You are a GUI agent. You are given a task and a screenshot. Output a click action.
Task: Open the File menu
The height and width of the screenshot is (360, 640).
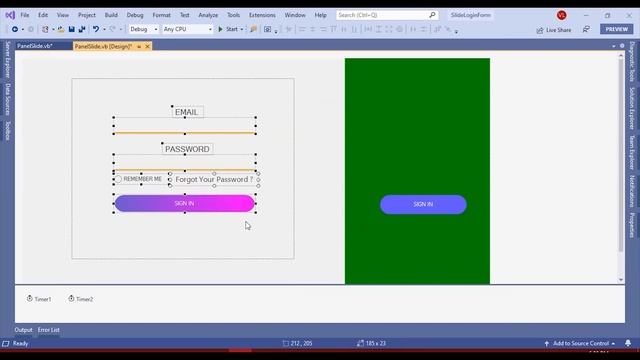point(25,15)
